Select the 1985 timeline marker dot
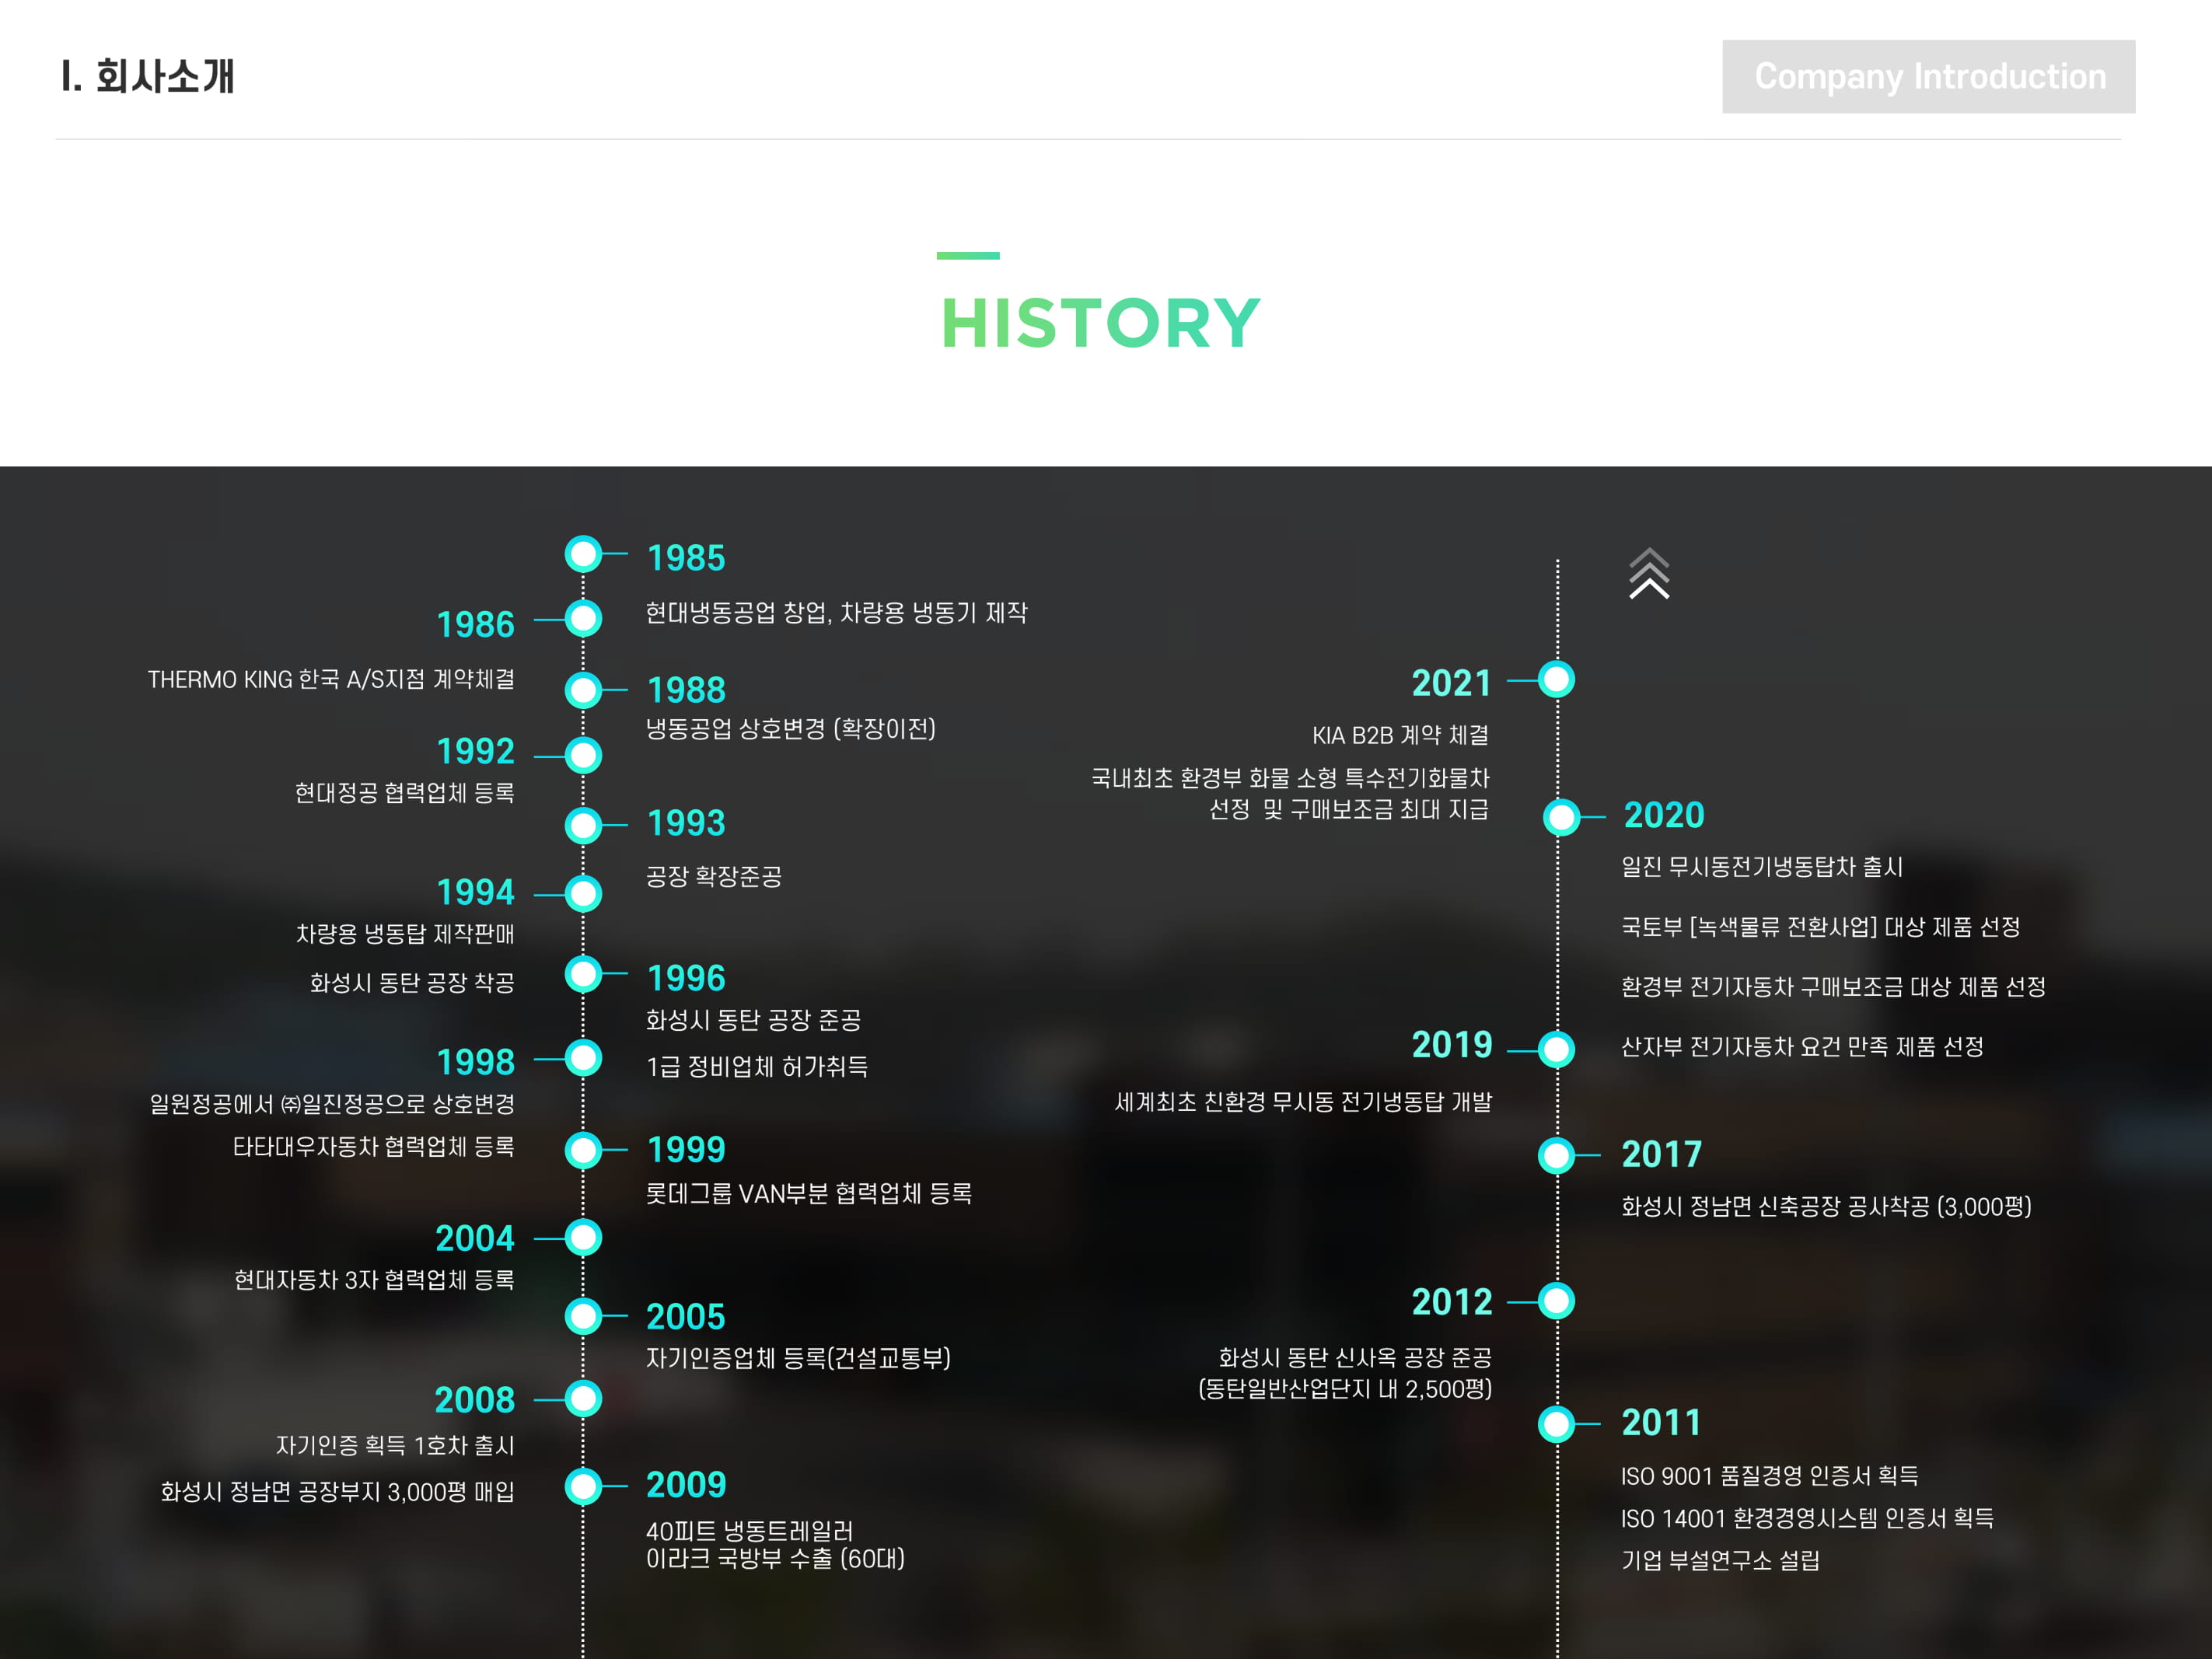Viewport: 2212px width, 1659px height. tap(583, 554)
